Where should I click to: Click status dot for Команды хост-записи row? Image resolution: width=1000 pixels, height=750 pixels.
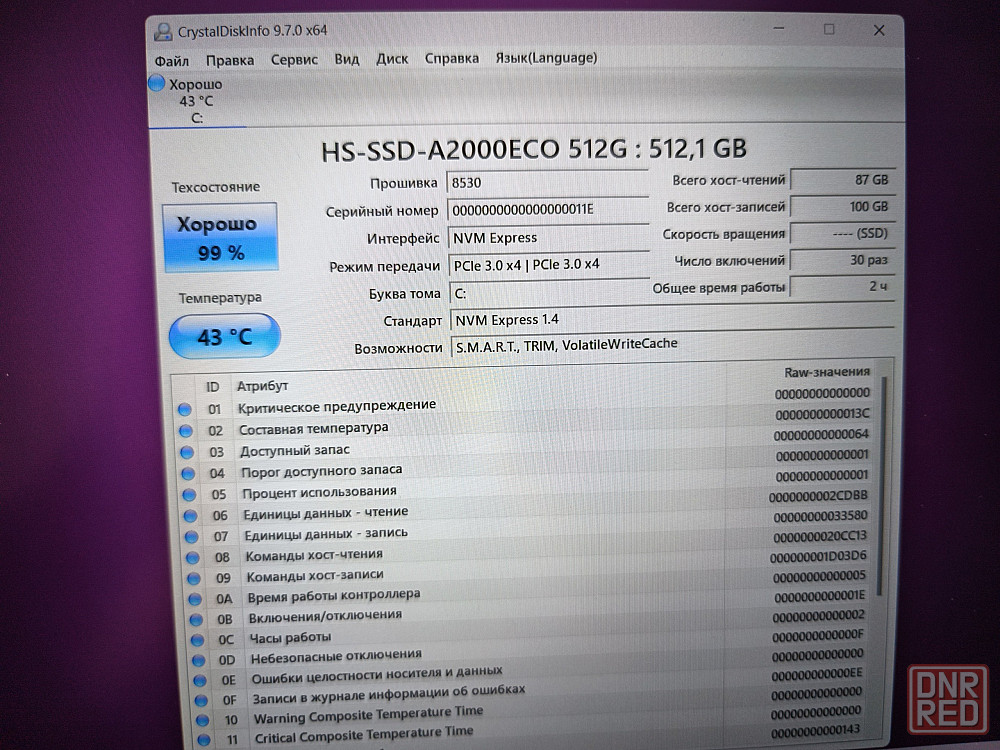click(194, 578)
